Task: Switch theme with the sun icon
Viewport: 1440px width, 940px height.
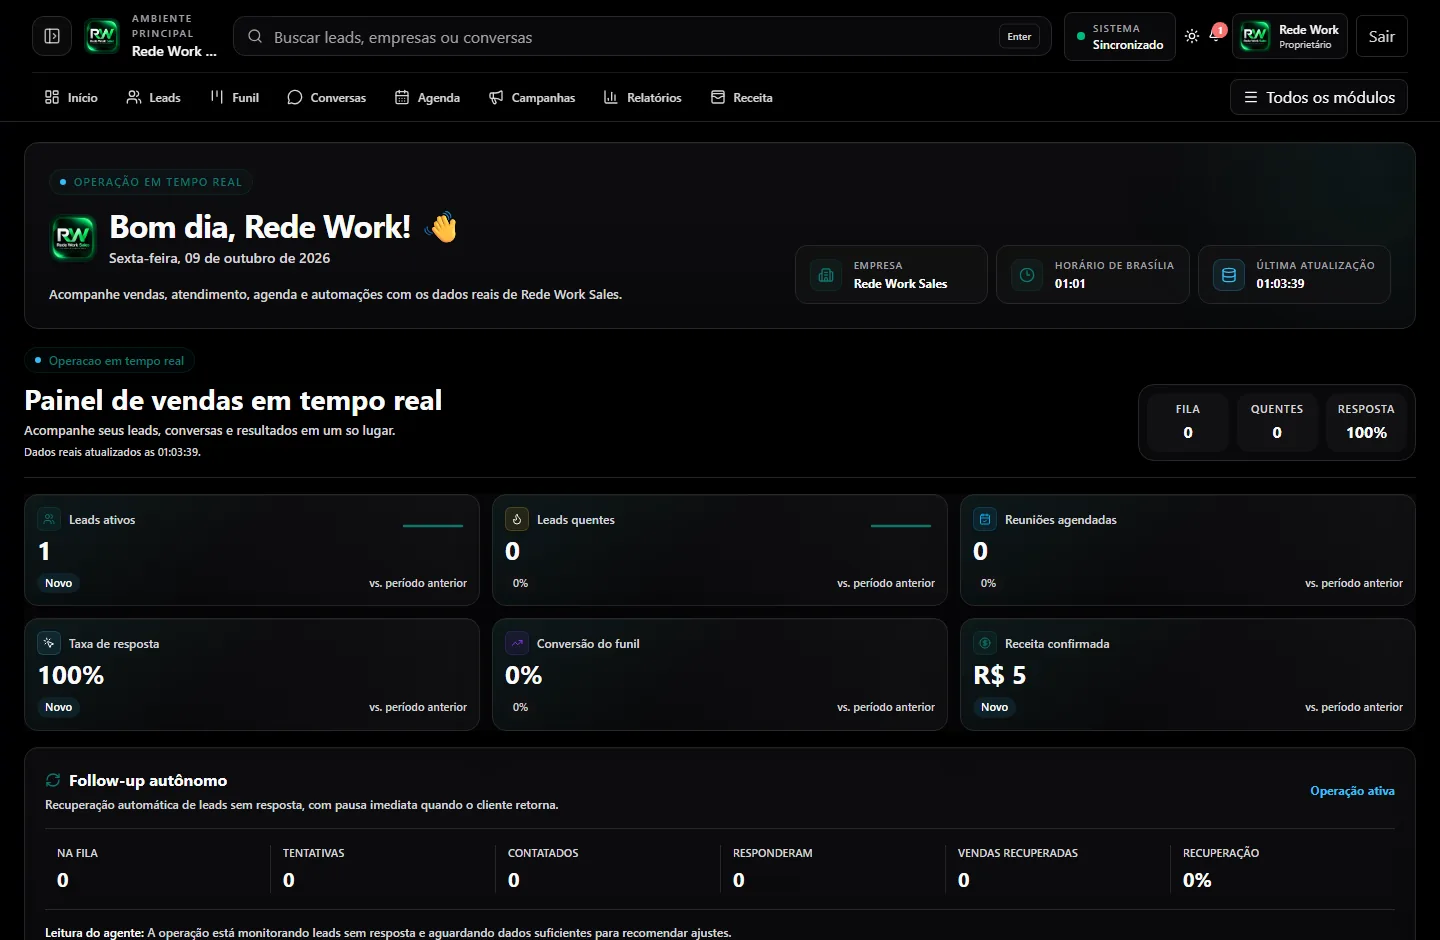Action: pyautogui.click(x=1192, y=36)
